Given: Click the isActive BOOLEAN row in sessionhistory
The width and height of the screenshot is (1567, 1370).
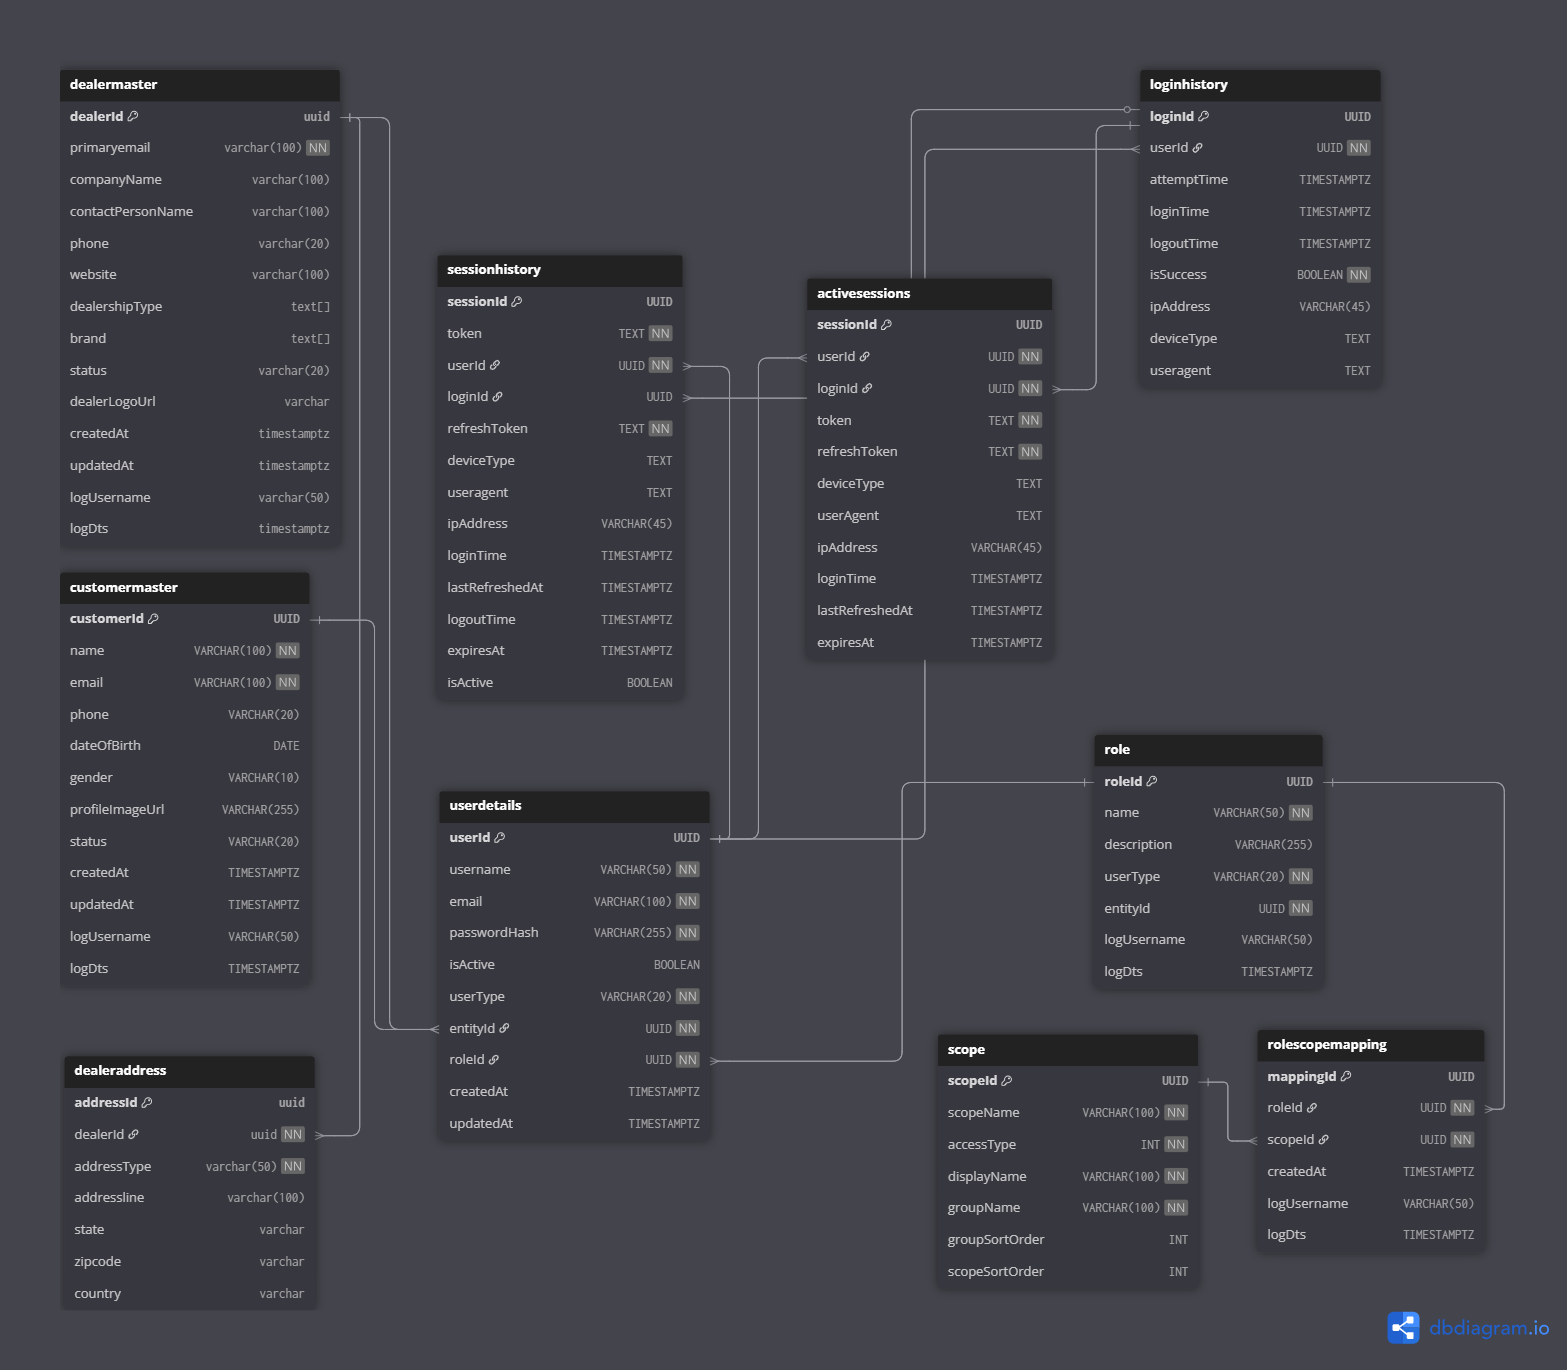Looking at the screenshot, I should coord(559,682).
